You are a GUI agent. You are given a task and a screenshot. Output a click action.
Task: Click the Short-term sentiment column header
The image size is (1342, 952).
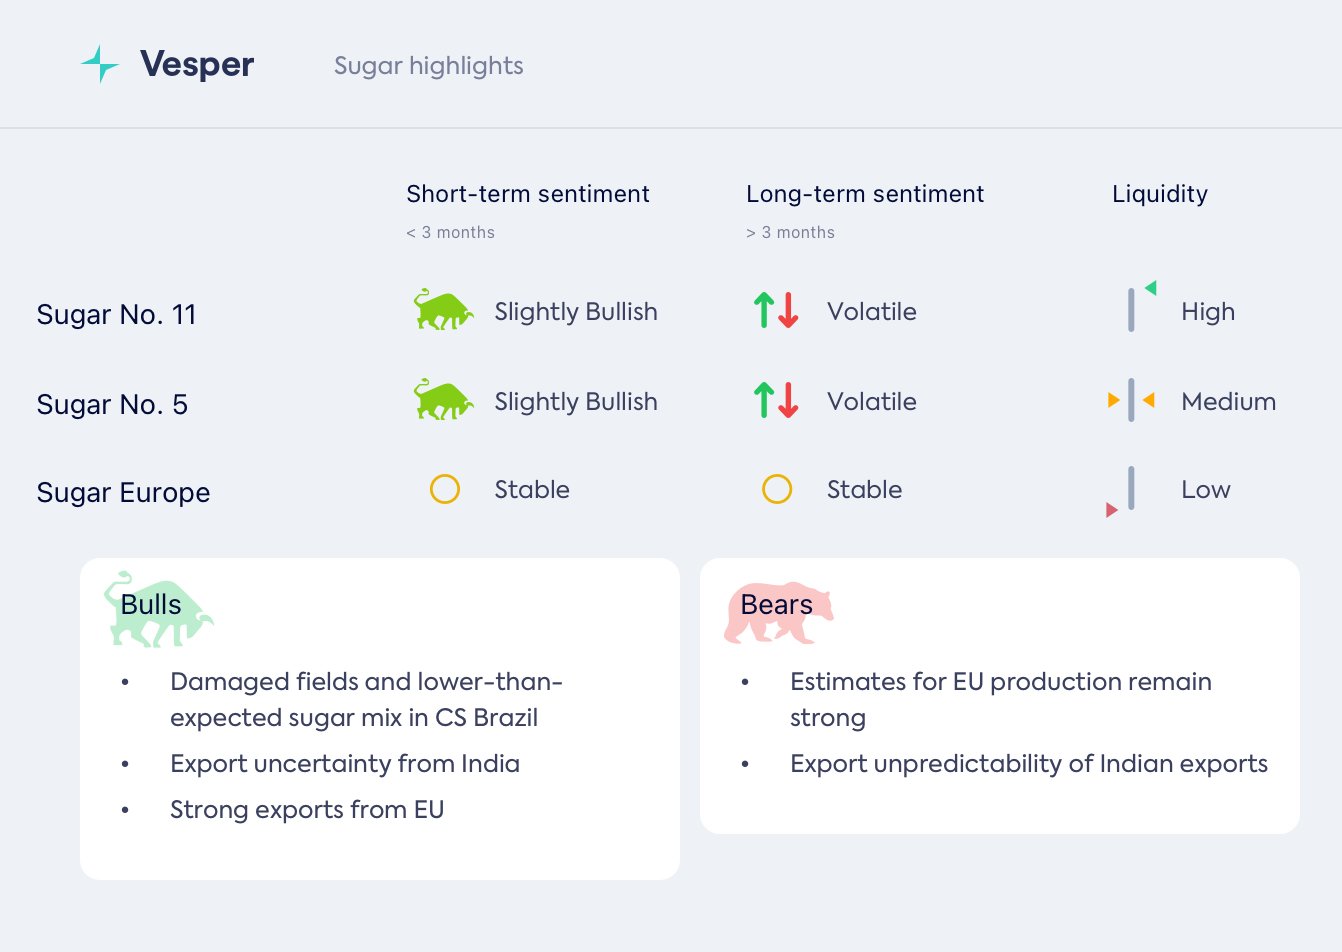click(528, 194)
